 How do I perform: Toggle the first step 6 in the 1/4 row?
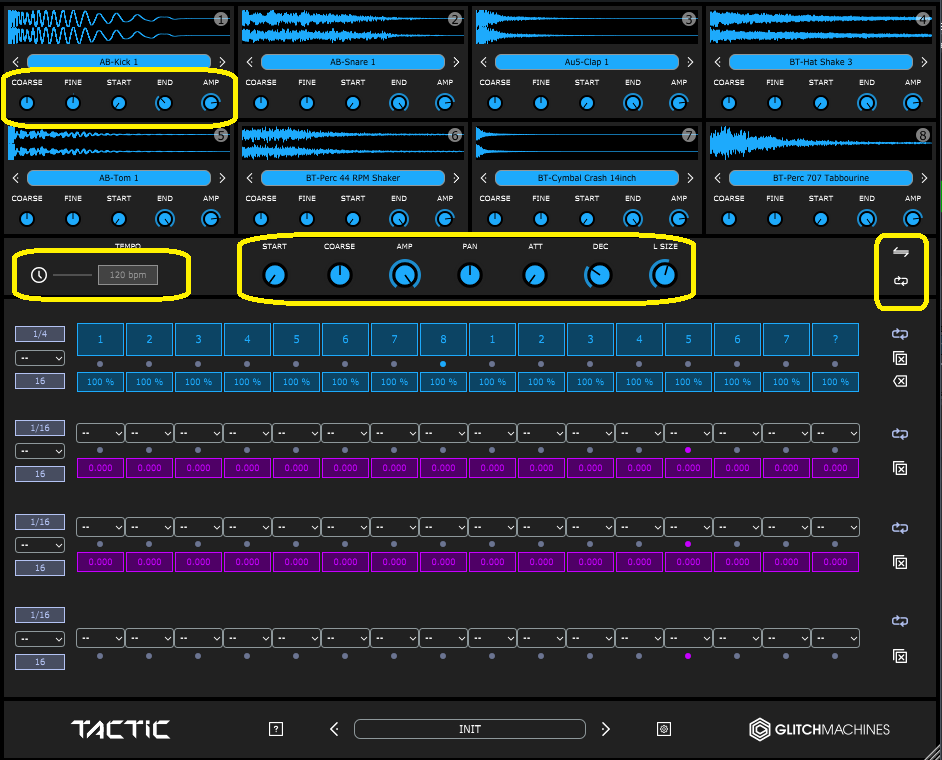(x=345, y=339)
